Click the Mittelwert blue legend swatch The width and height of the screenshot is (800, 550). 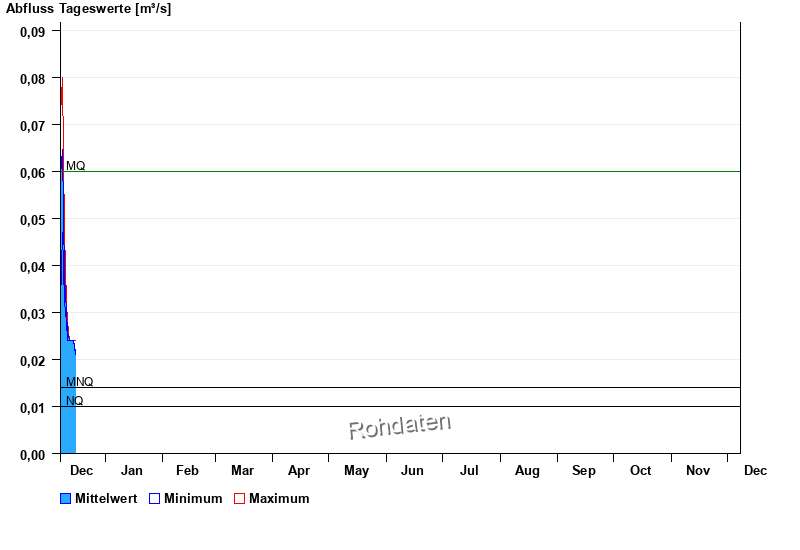coord(65,498)
